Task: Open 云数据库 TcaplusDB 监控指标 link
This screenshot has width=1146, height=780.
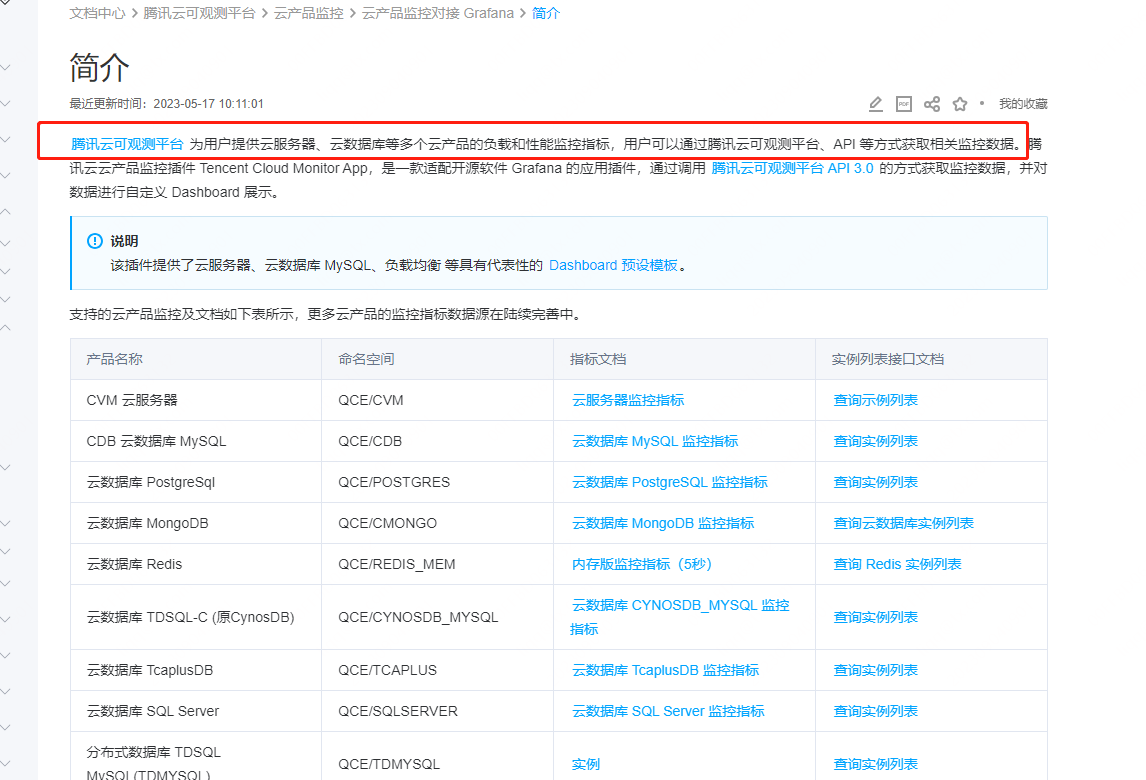Action: 665,670
